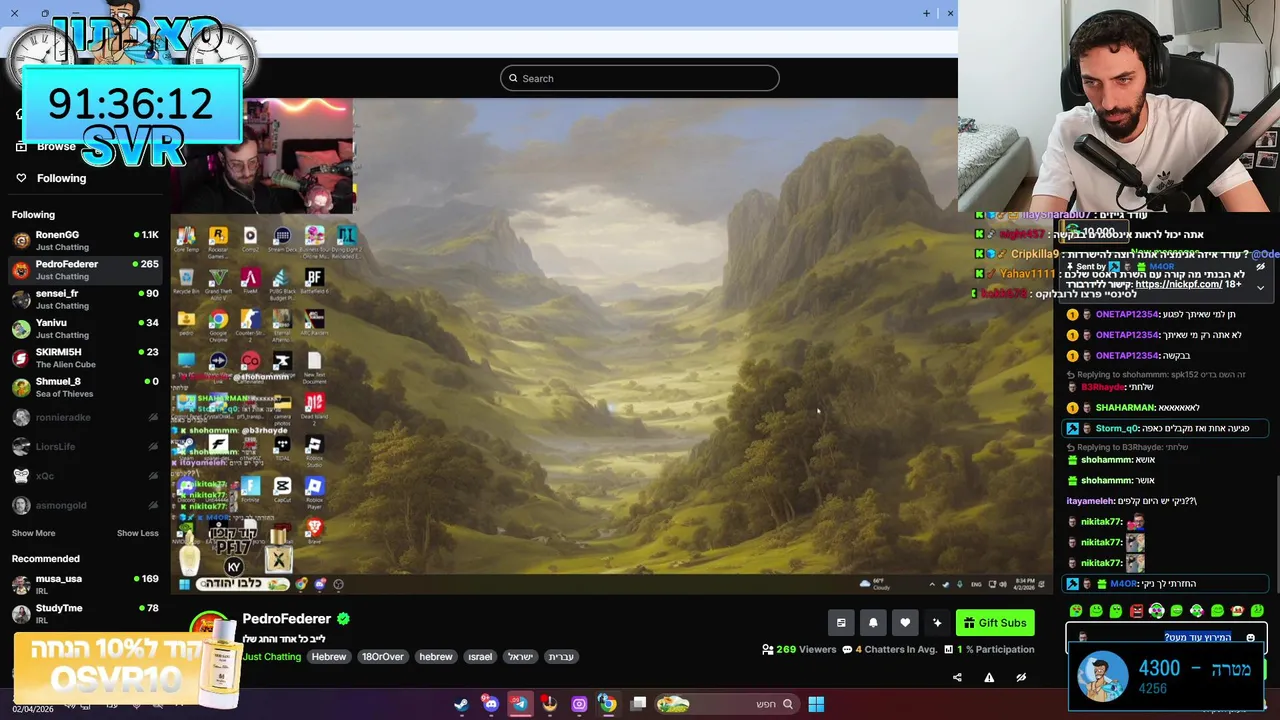This screenshot has height=720, width=1280.
Task: Click the share stream icon
Action: [957, 677]
